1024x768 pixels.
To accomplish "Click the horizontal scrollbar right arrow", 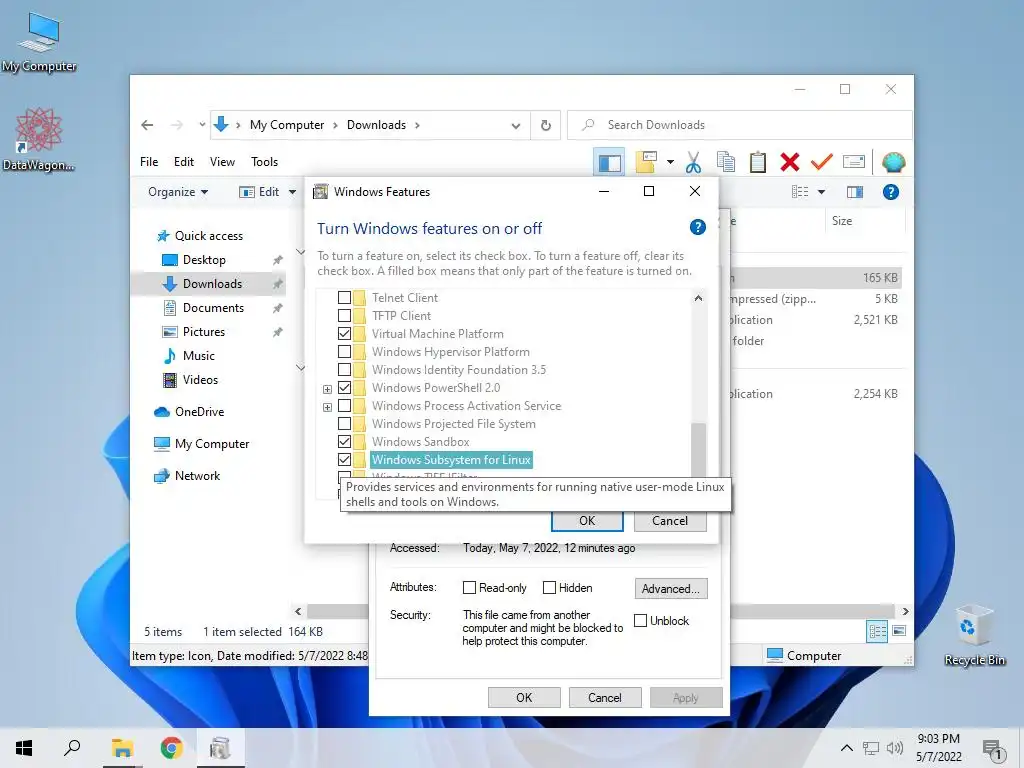I will tap(905, 611).
